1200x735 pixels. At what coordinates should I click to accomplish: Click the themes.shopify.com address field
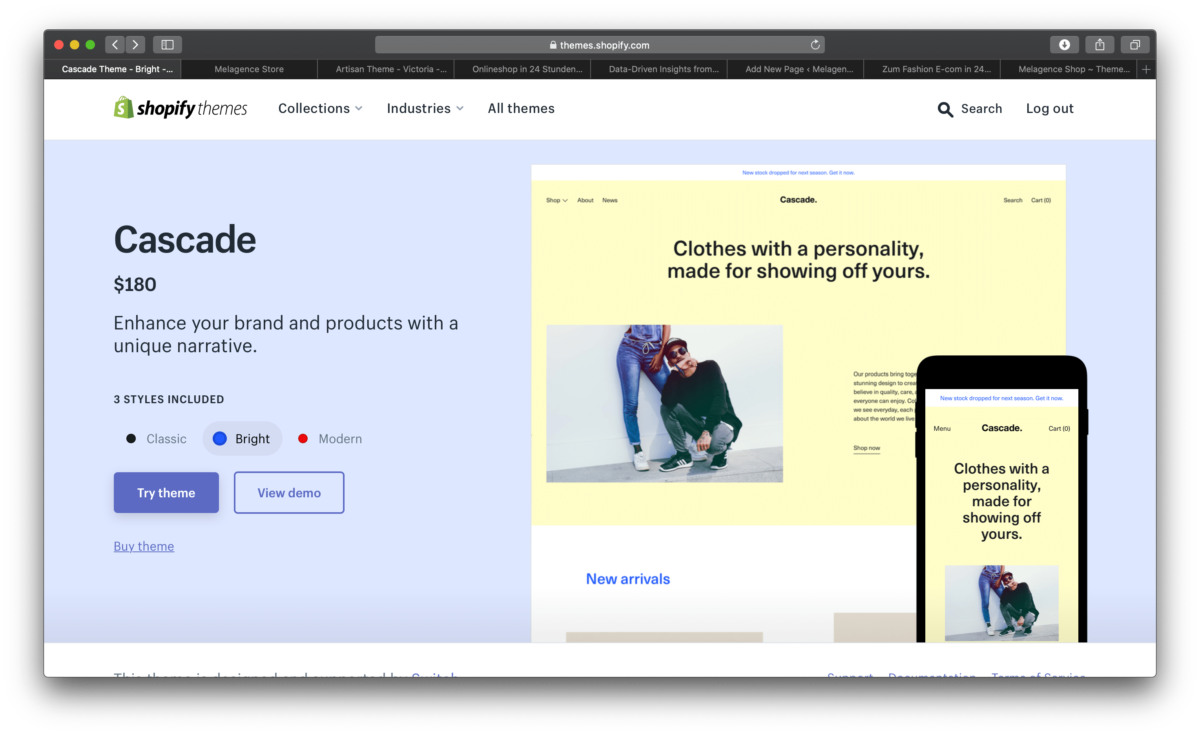(600, 45)
